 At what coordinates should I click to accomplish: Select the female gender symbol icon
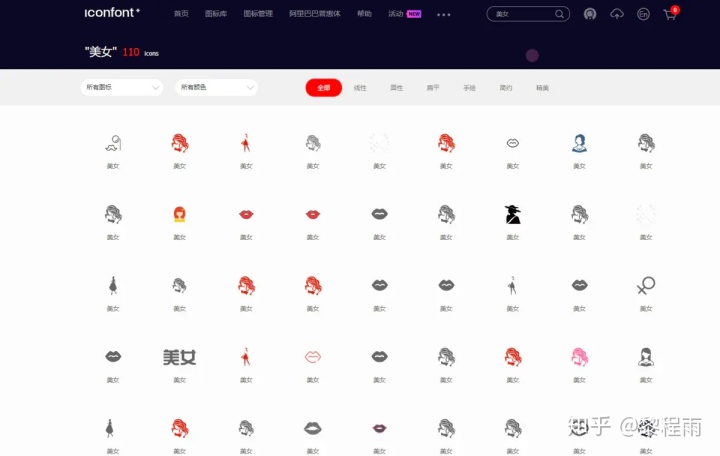646,285
